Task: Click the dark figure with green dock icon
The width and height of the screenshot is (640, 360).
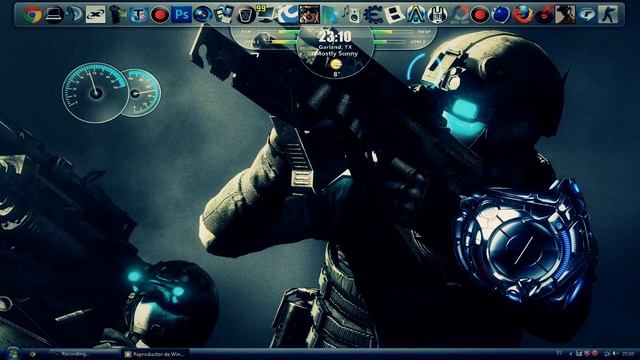Action: pyautogui.click(x=117, y=15)
